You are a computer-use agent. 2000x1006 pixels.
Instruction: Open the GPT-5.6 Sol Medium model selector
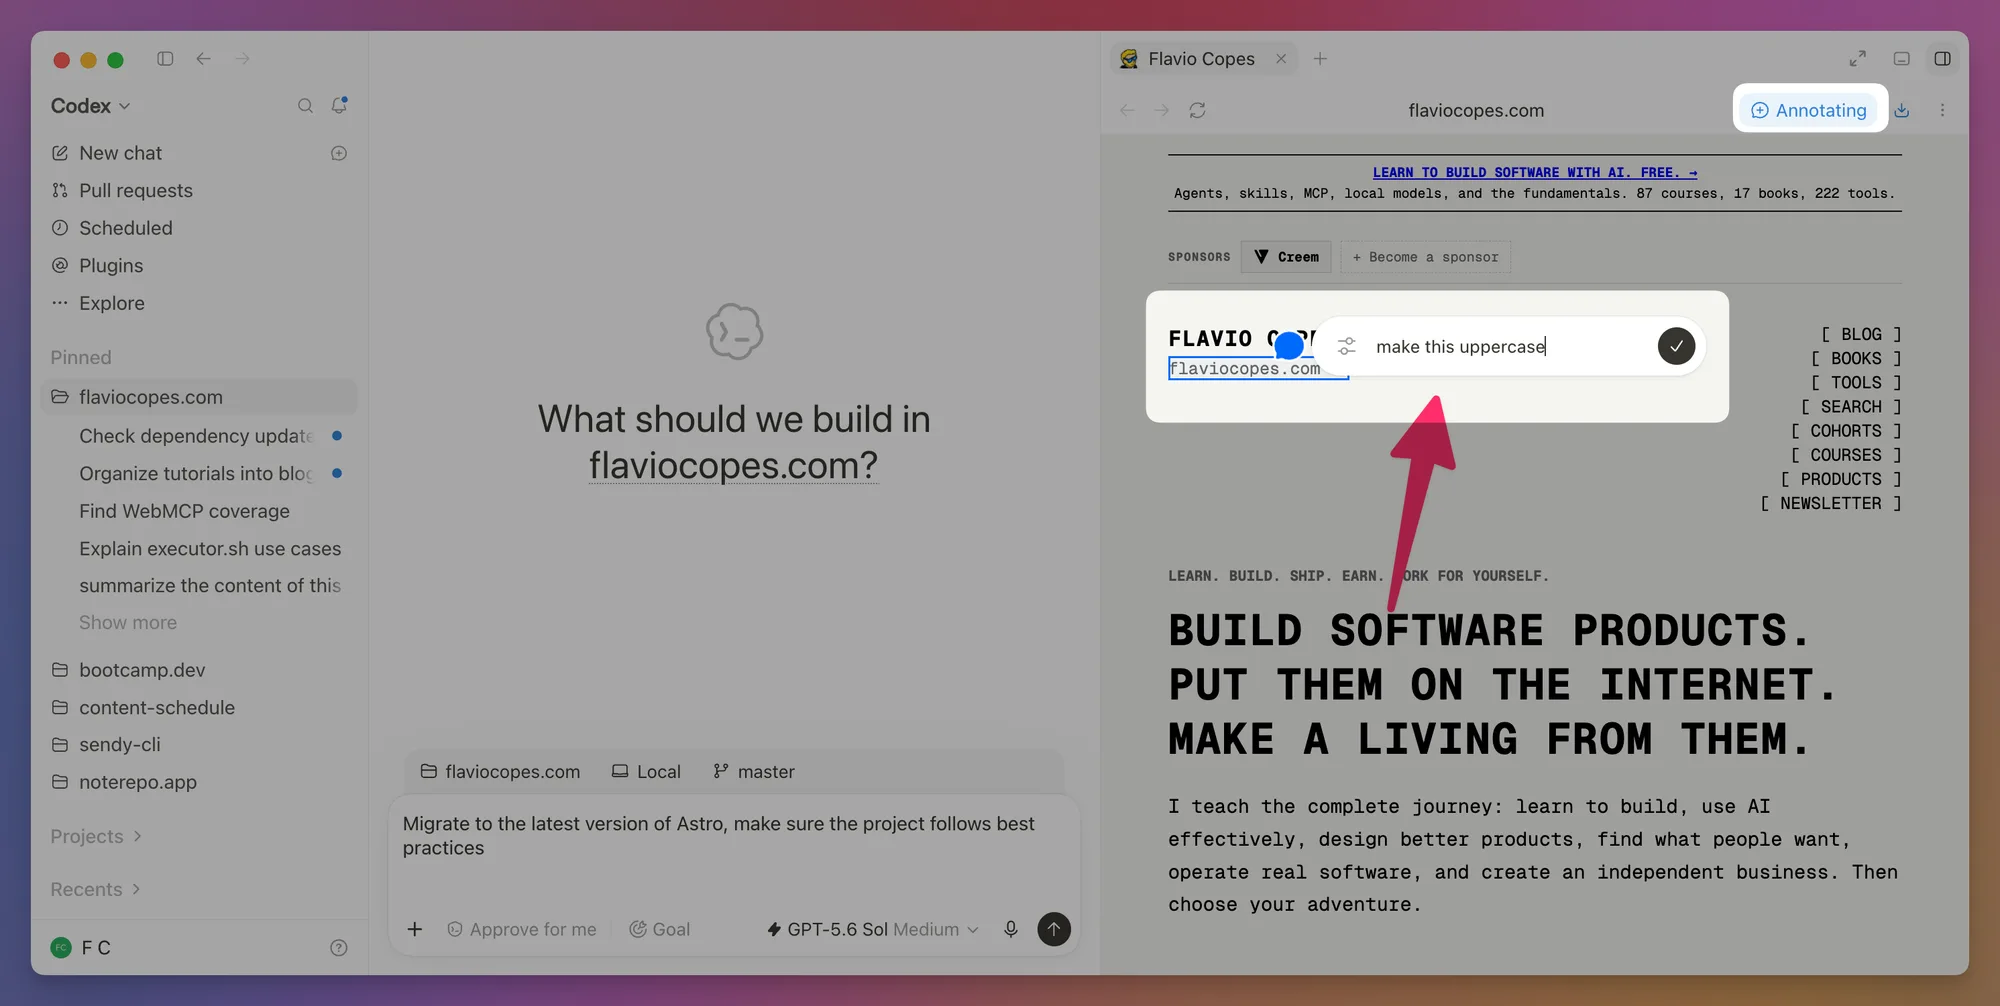(872, 929)
